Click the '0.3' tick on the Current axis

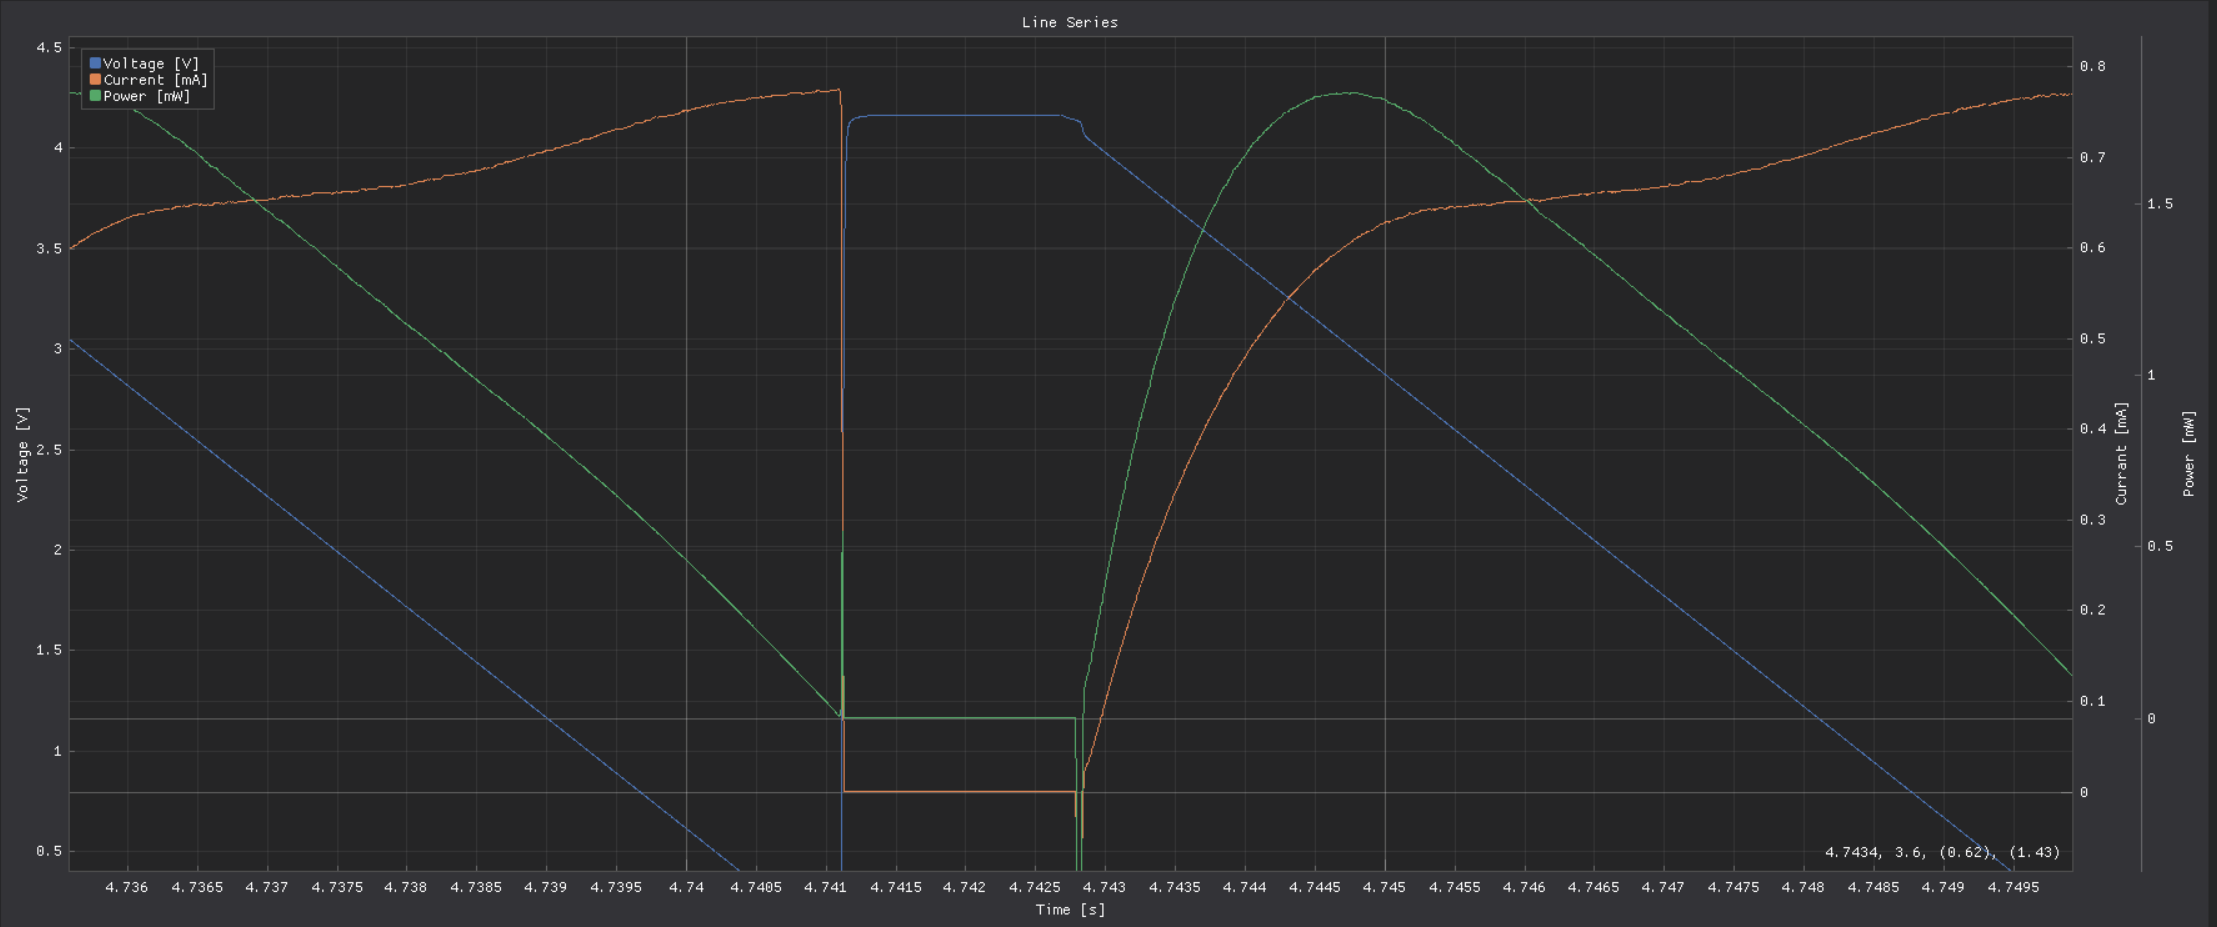(x=2093, y=520)
